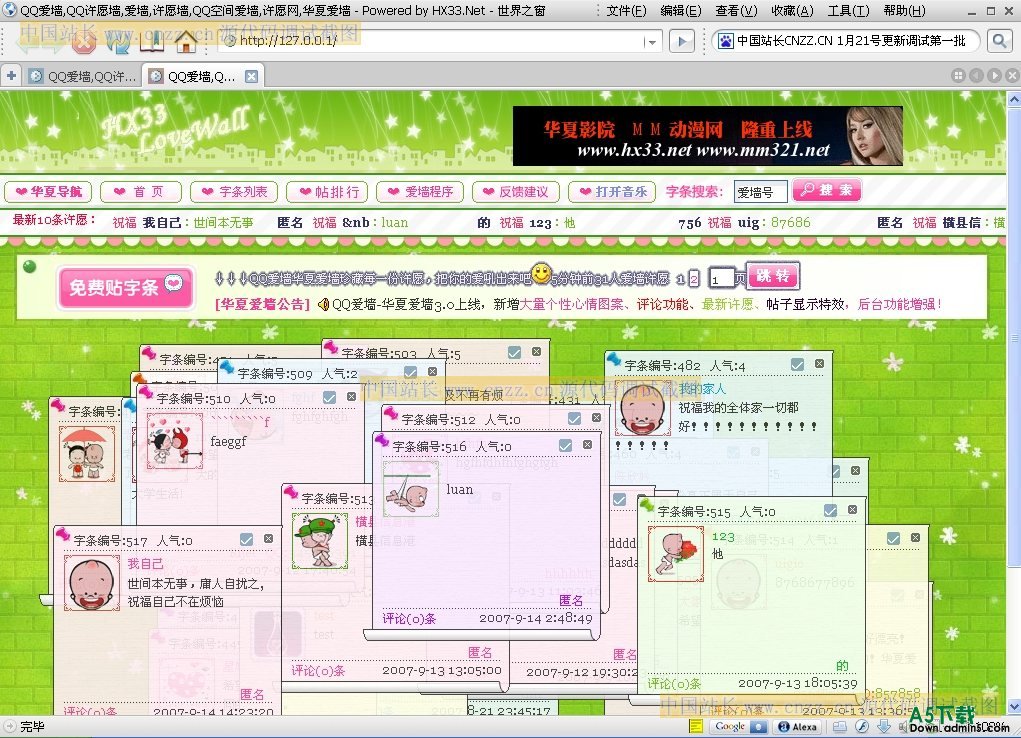Click the Flash icon in status bar
Screen dimensions: 1021x738
[x=862, y=726]
